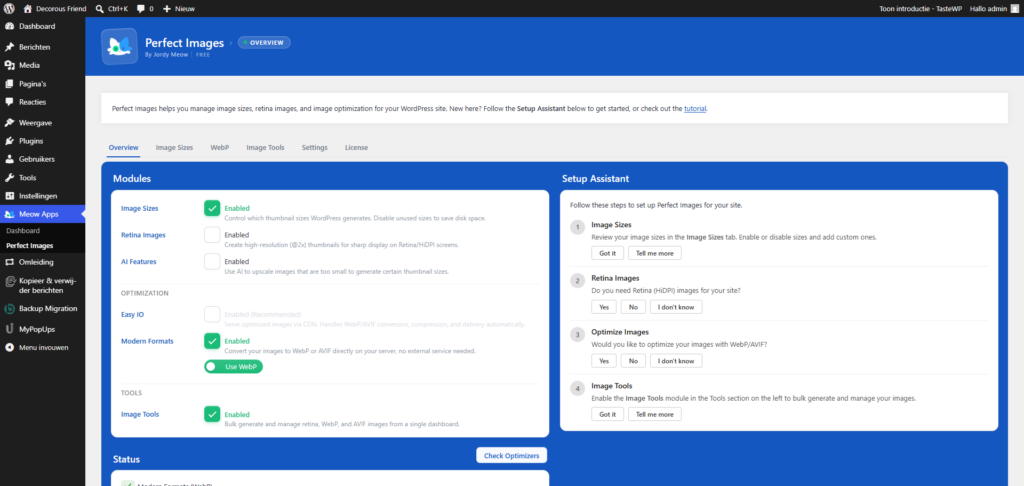Click the Hallo admin account text
The image size is (1024, 486).
[989, 9]
